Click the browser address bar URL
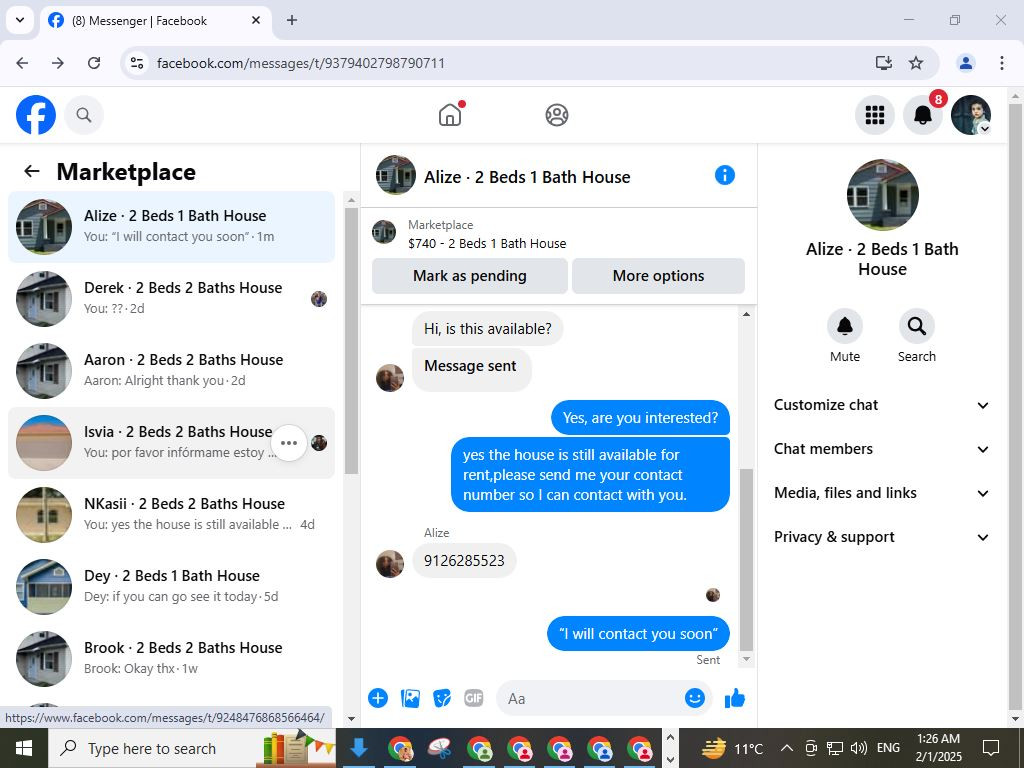The width and height of the screenshot is (1024, 768). pos(301,63)
